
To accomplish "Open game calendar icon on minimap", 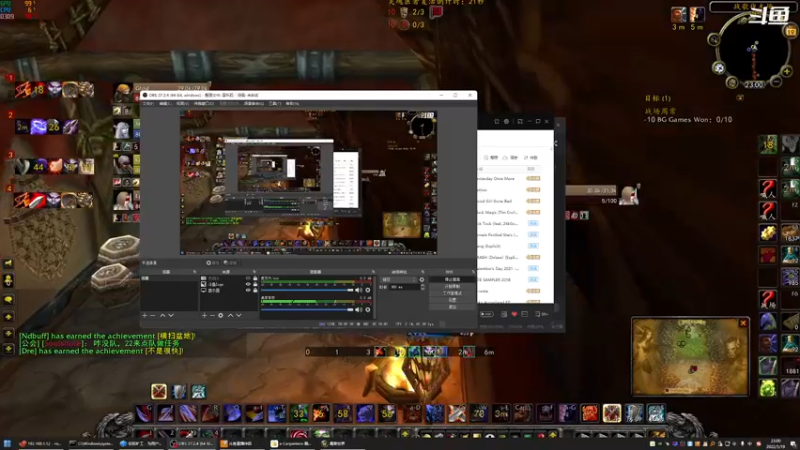I will 791,31.
